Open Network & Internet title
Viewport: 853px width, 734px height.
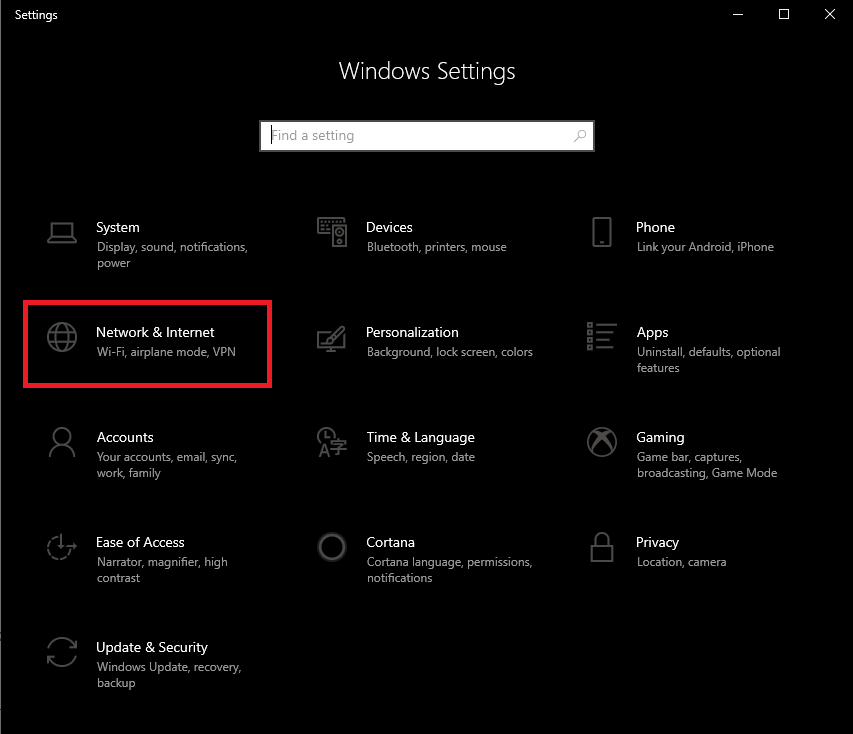pos(155,332)
